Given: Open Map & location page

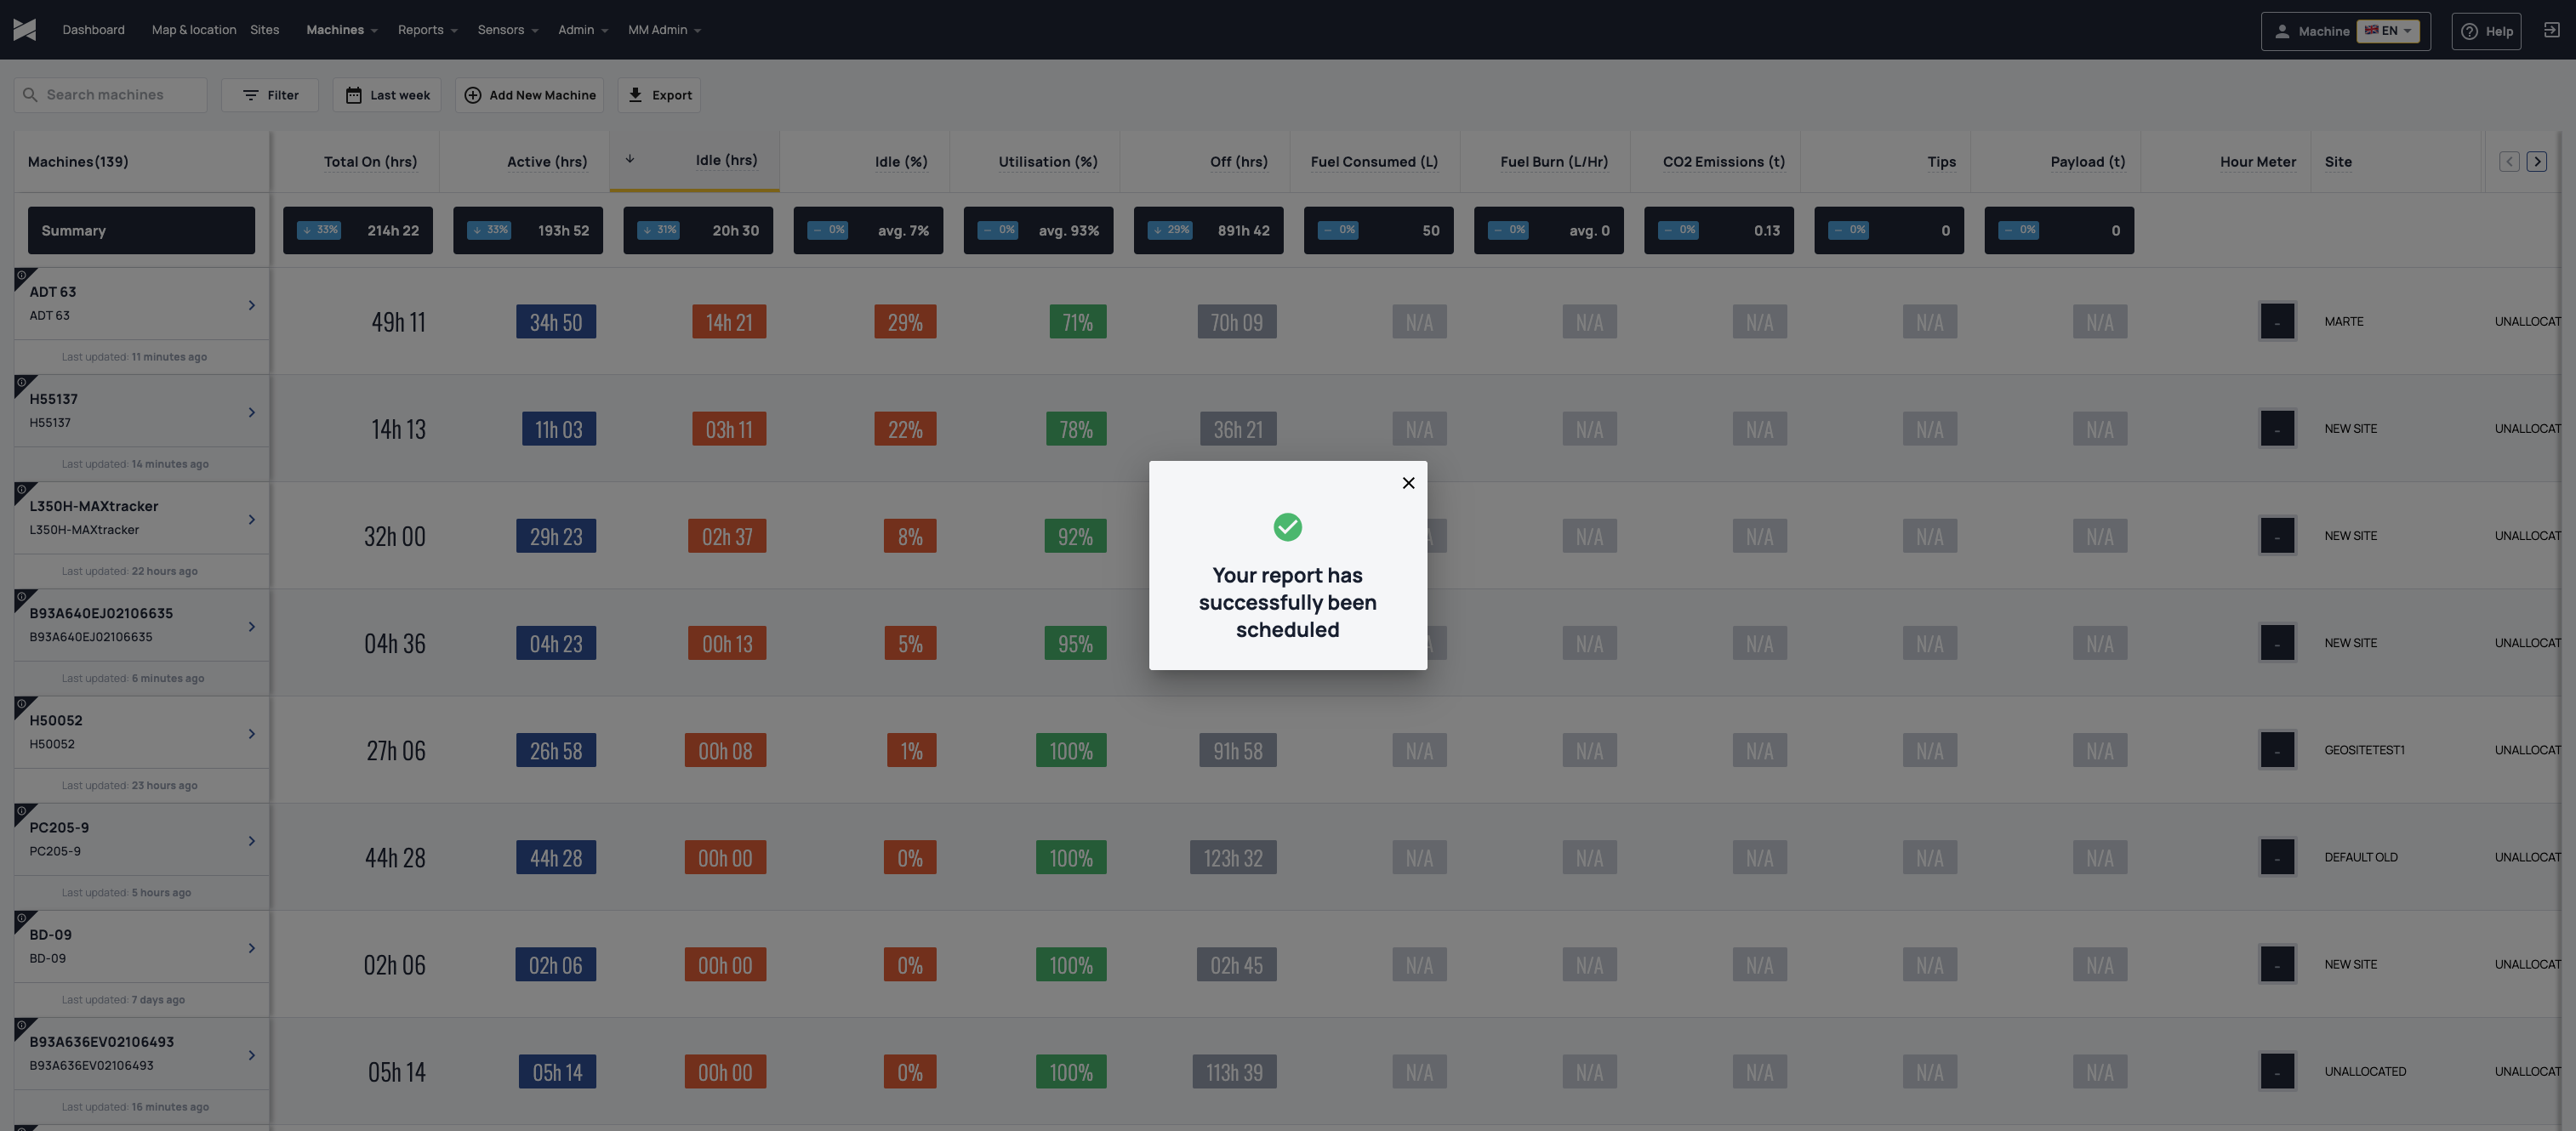Looking at the screenshot, I should [194, 30].
